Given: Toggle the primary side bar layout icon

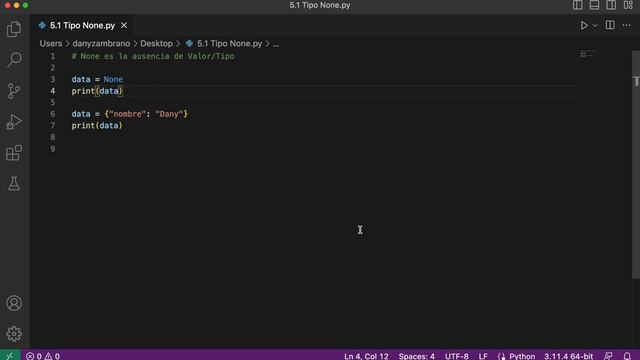Looking at the screenshot, I should 578,5.
